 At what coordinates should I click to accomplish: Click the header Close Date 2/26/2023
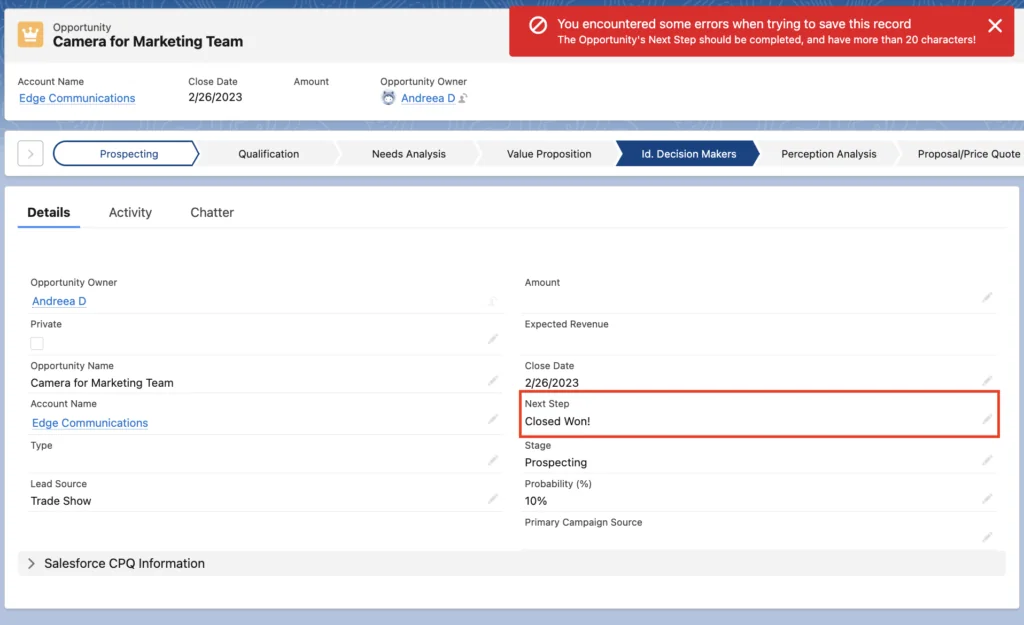215,97
